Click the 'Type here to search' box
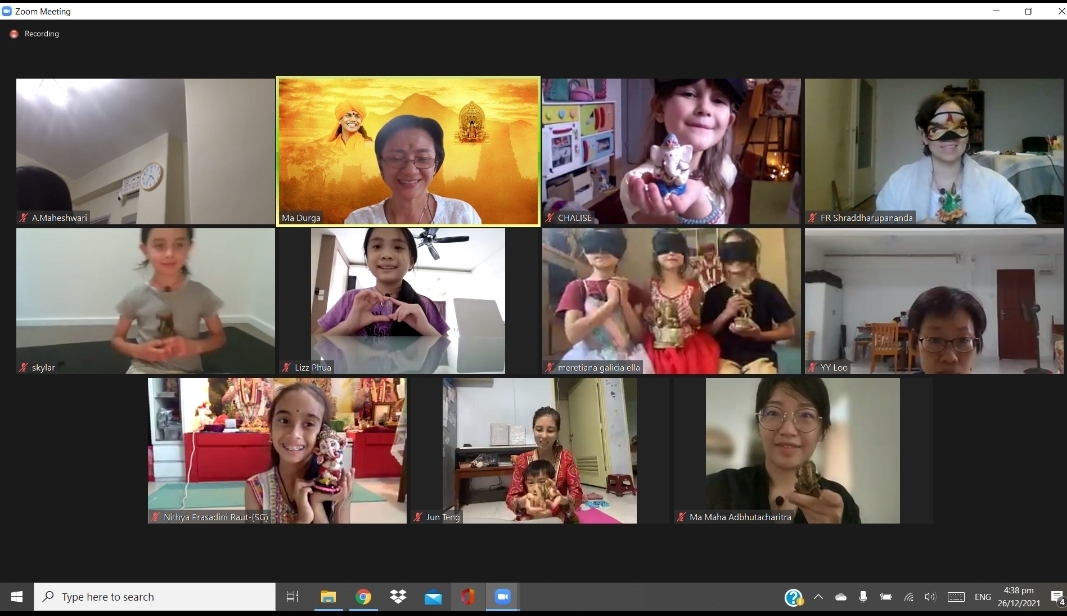Screen dimensions: 1067x616 click(x=155, y=597)
